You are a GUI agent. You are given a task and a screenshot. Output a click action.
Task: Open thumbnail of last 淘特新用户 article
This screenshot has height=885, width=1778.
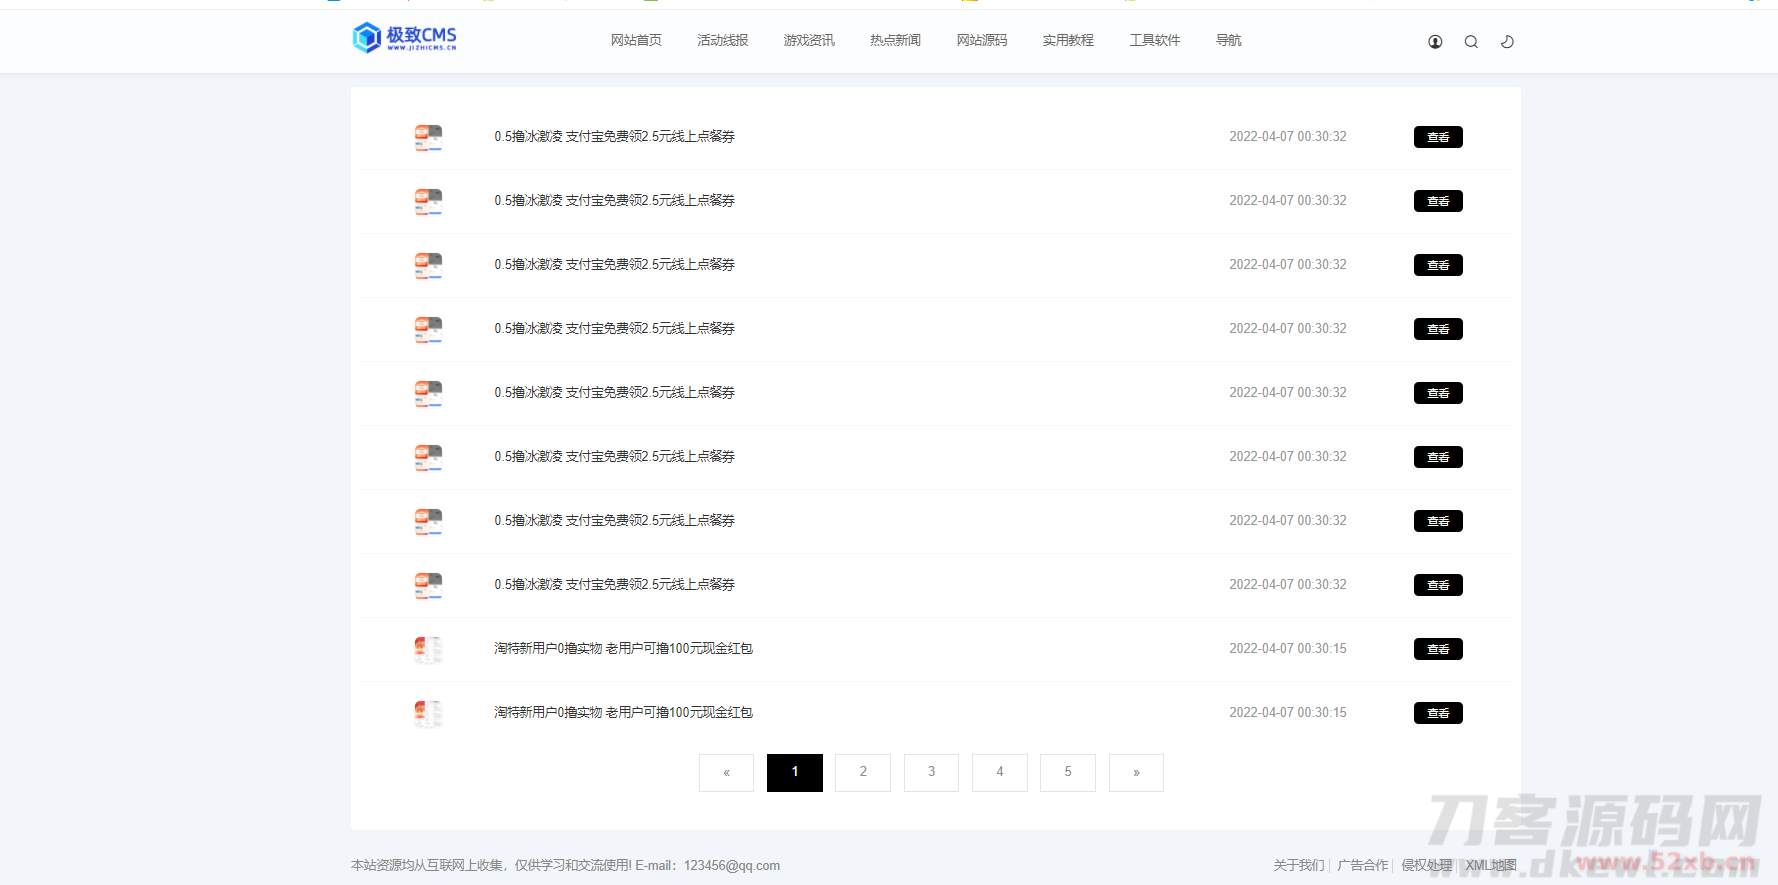(428, 713)
